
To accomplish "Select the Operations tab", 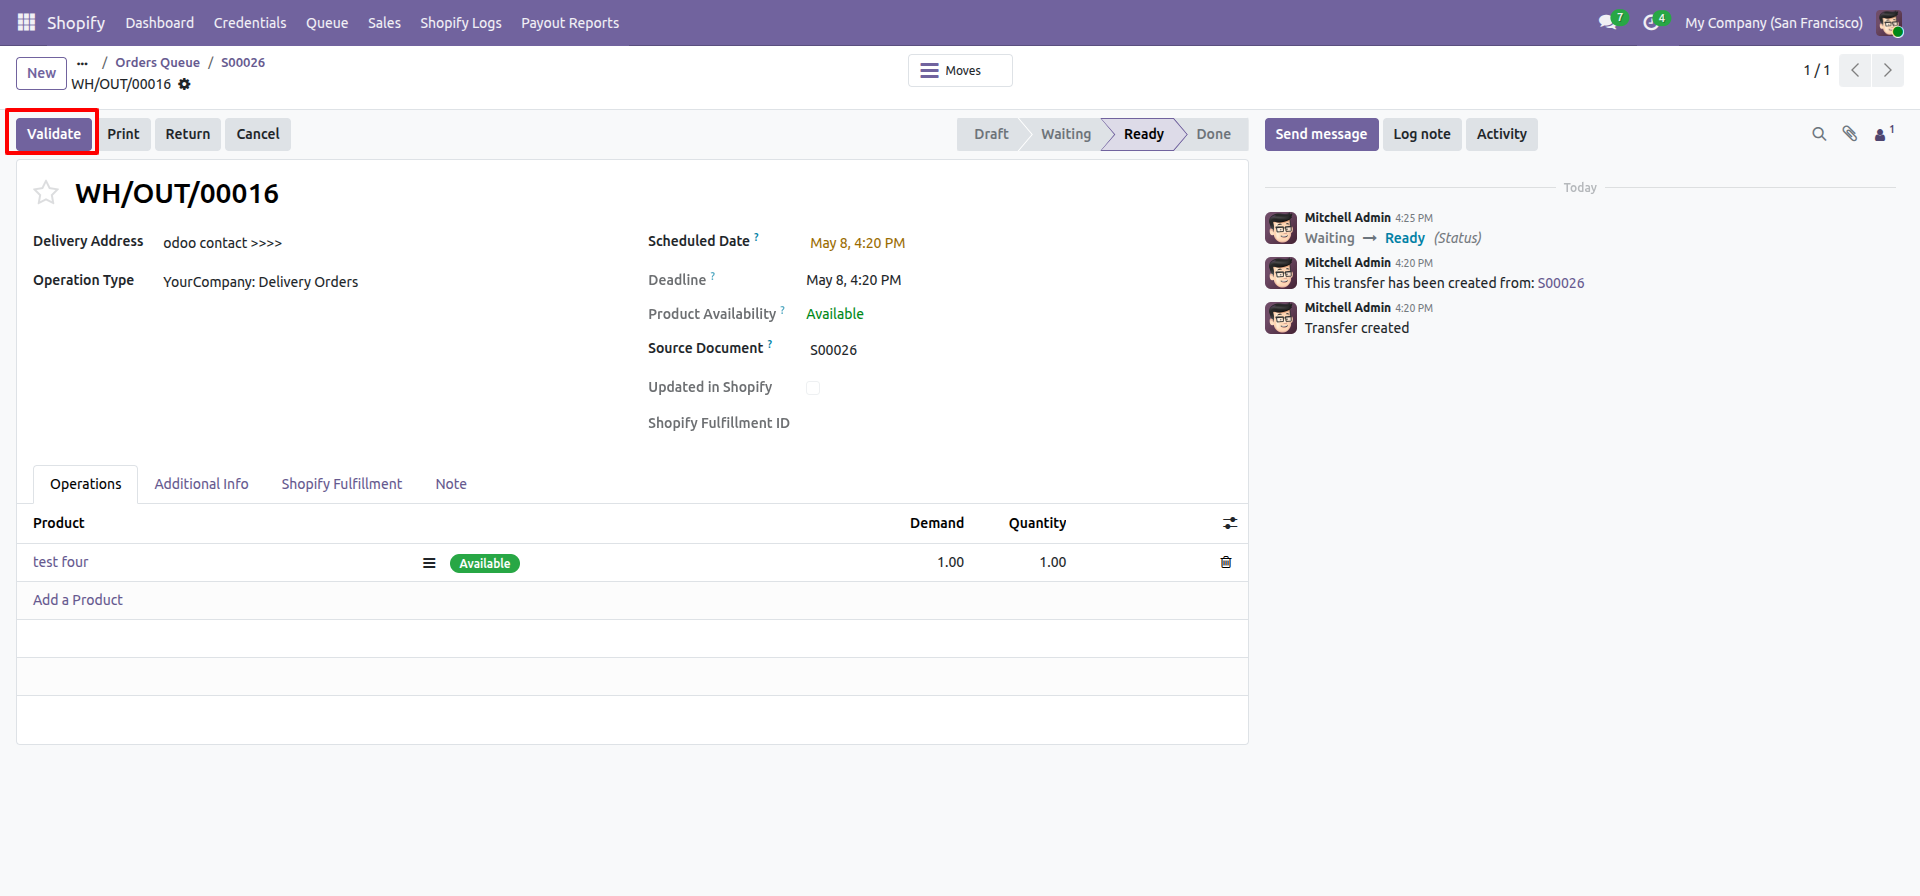I will tap(86, 484).
